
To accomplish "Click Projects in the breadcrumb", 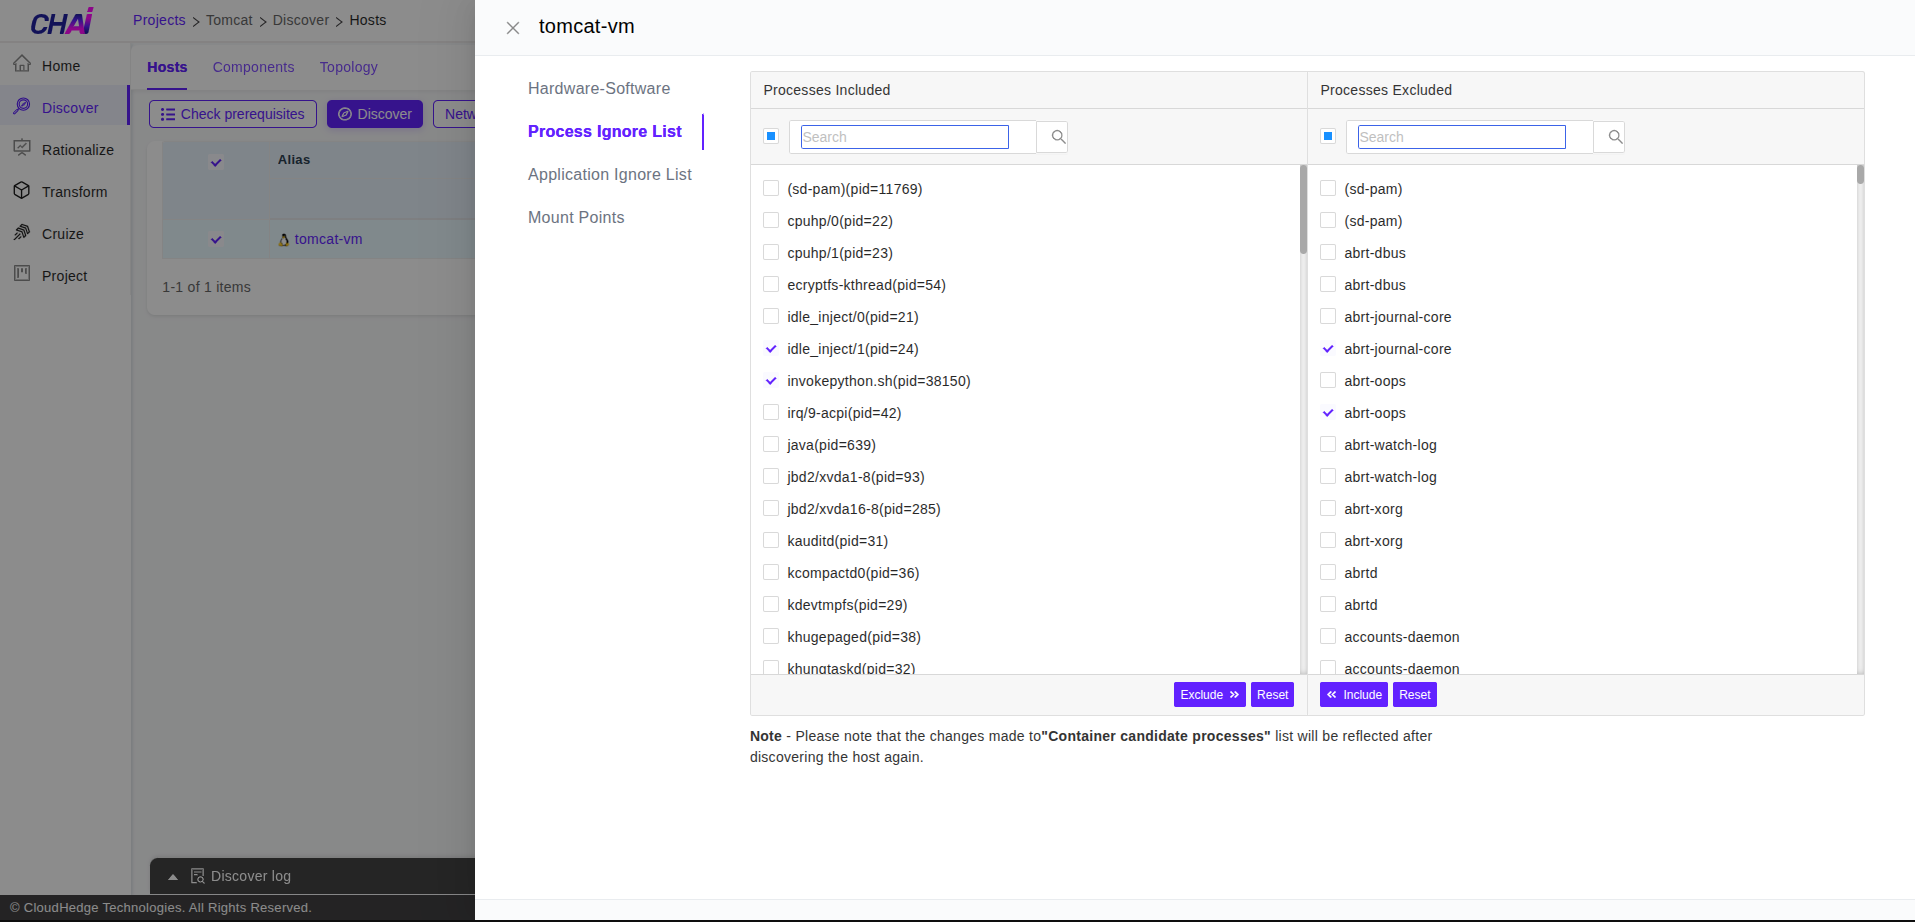I will click(x=159, y=20).
